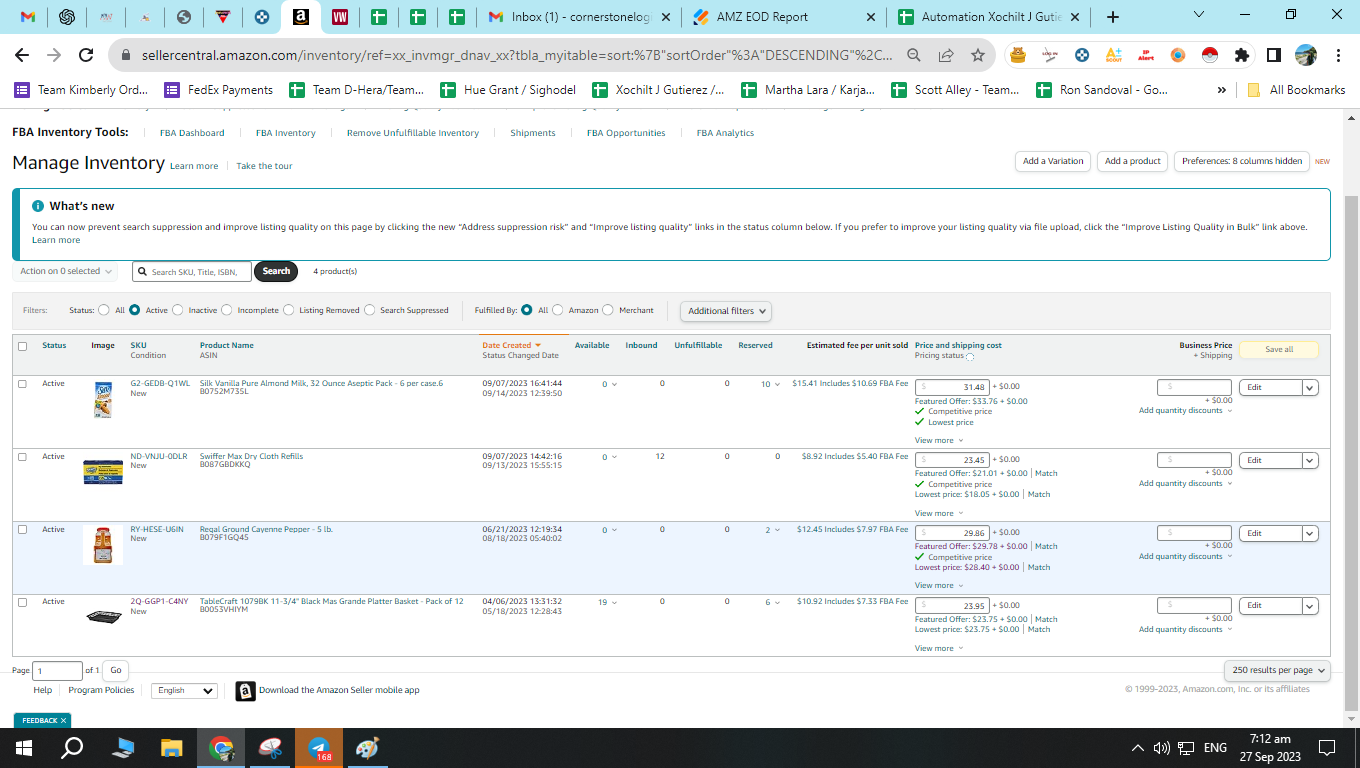Close the FEEDBACK tab
This screenshot has width=1360, height=768.
[63, 721]
